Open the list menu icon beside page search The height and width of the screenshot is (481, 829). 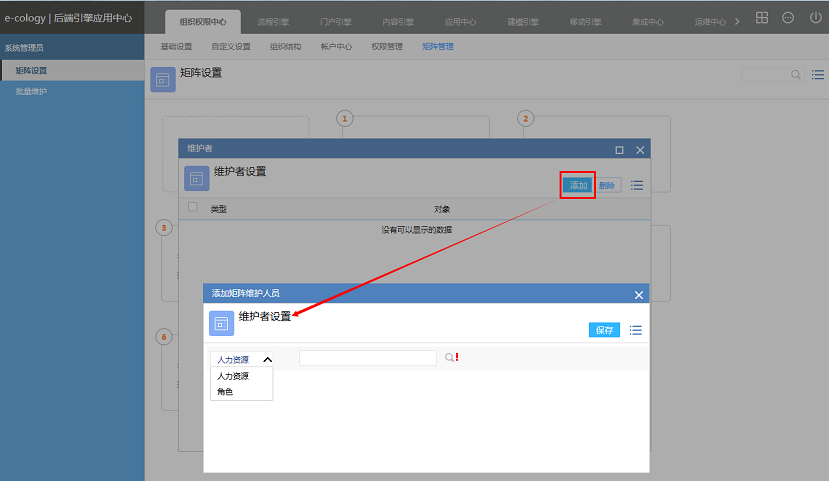tap(818, 75)
